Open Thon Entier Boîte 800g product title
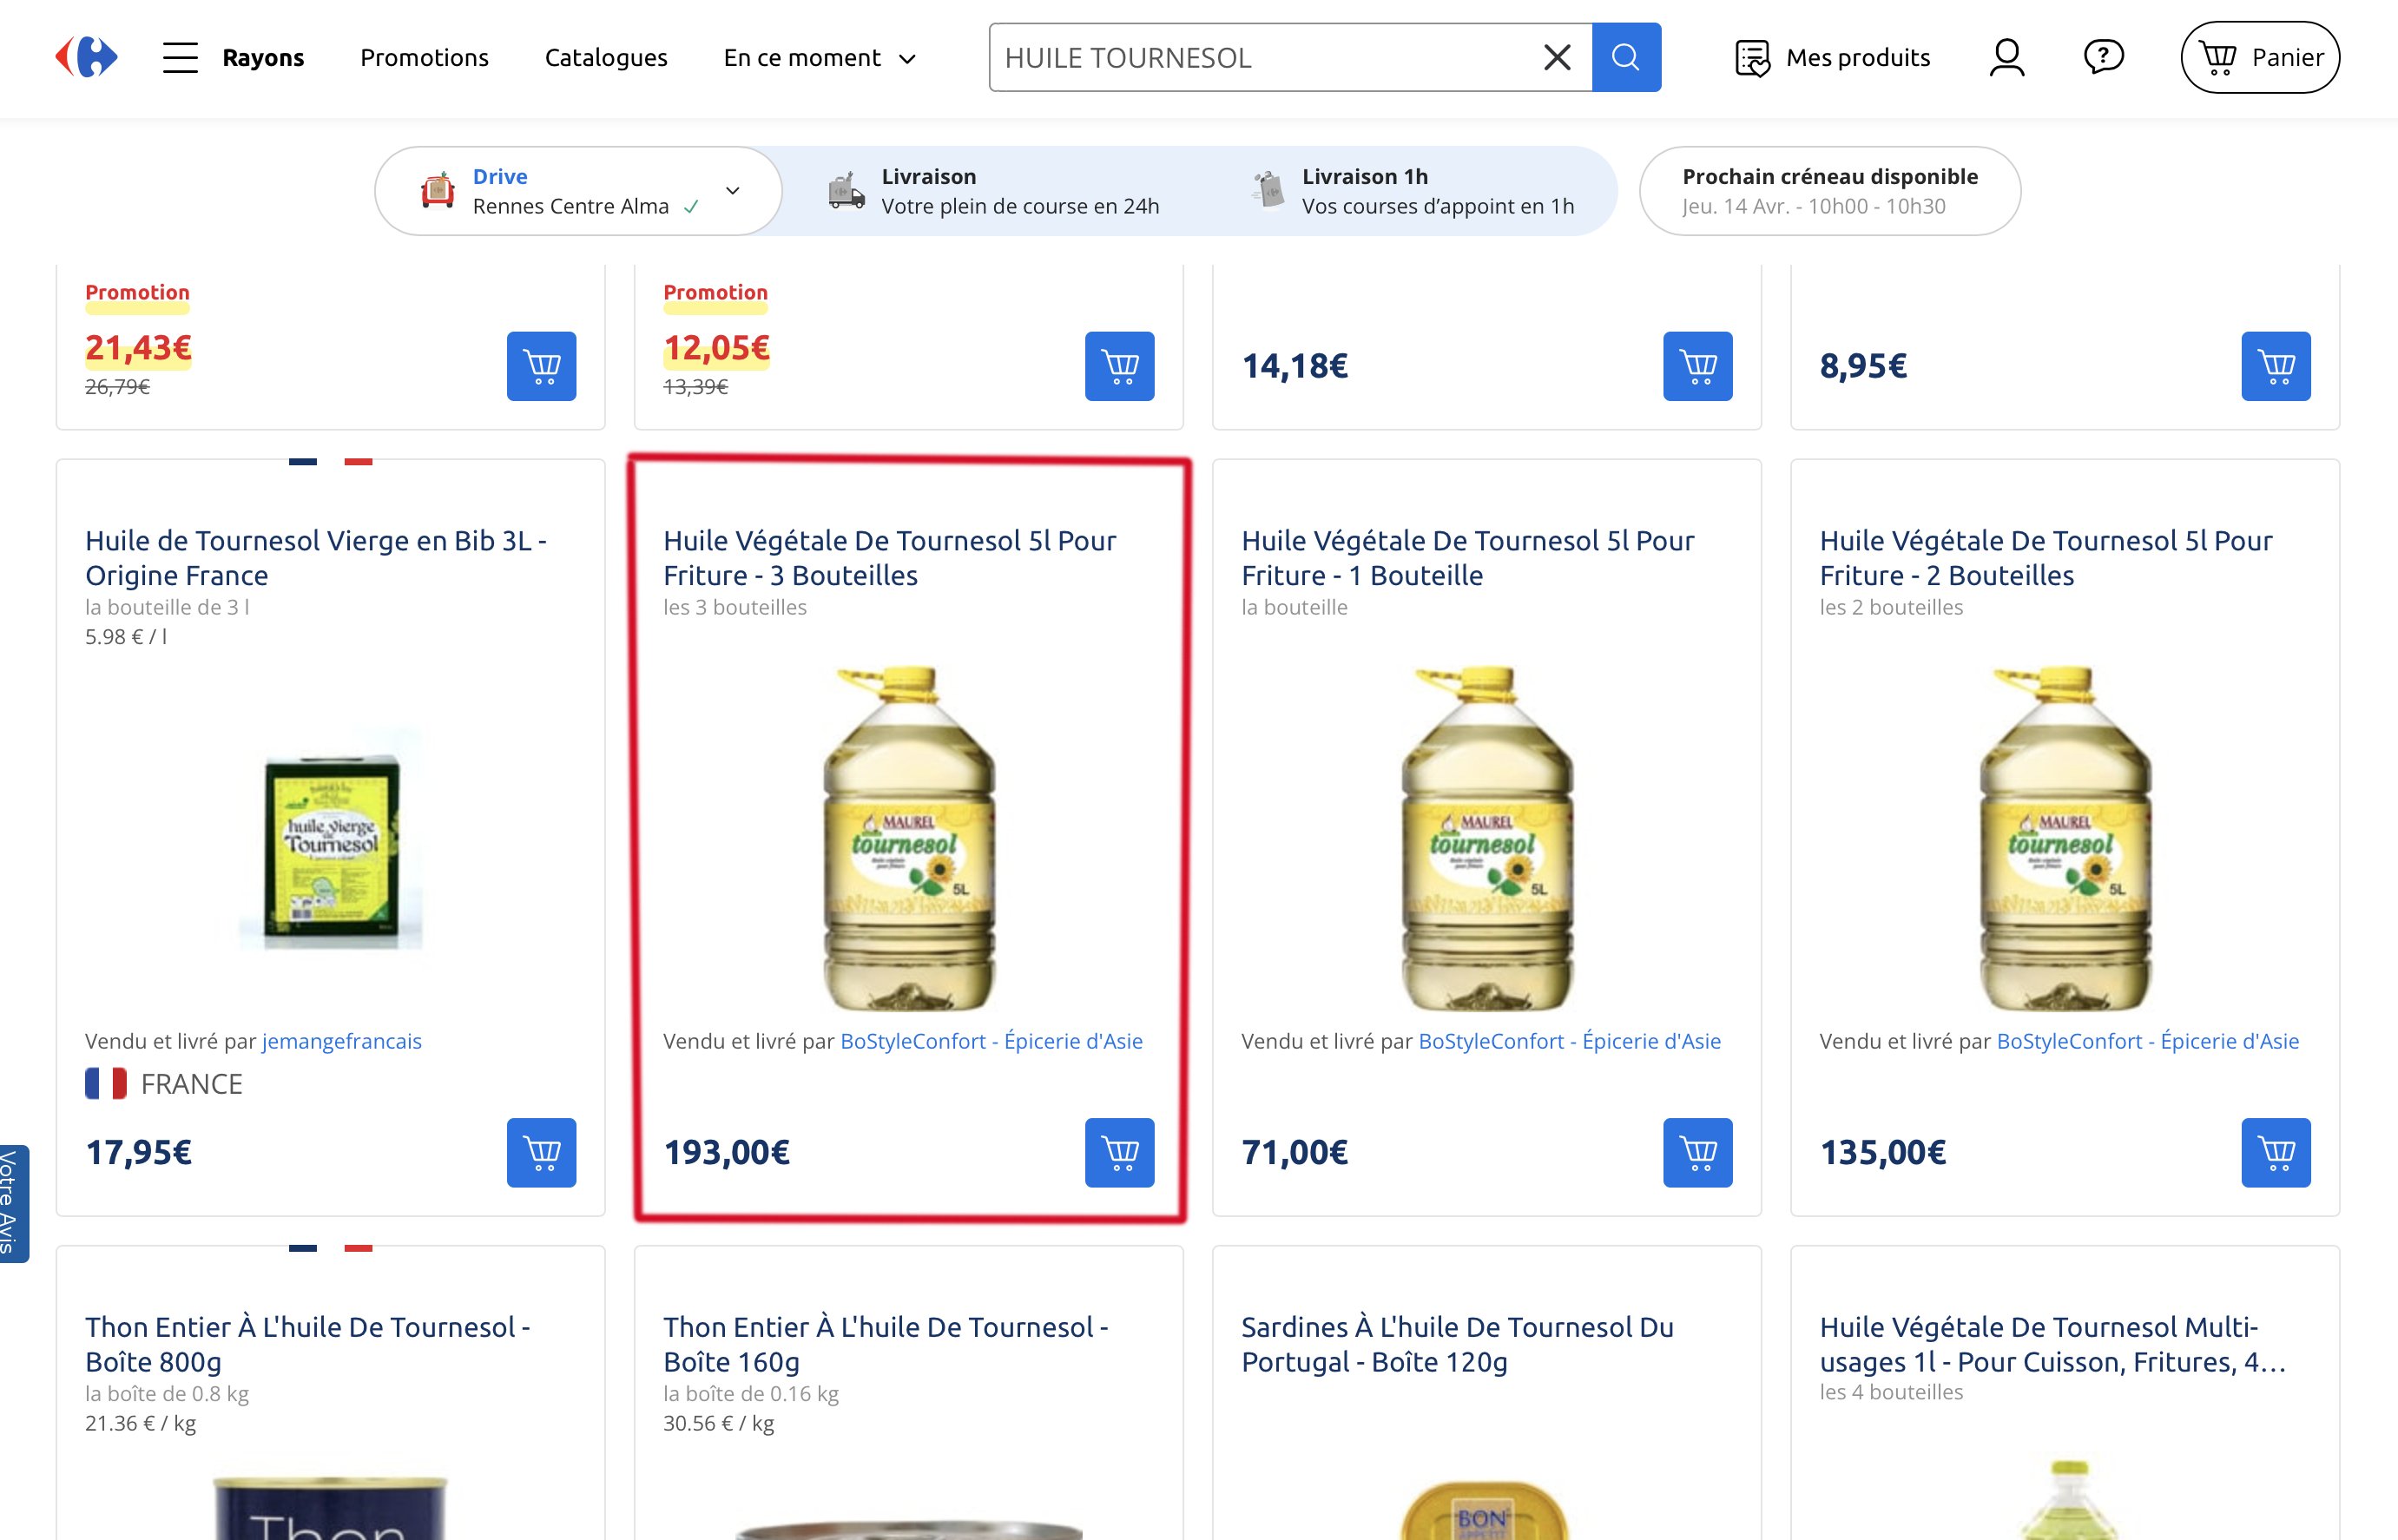This screenshot has height=1540, width=2398. 307,1344
